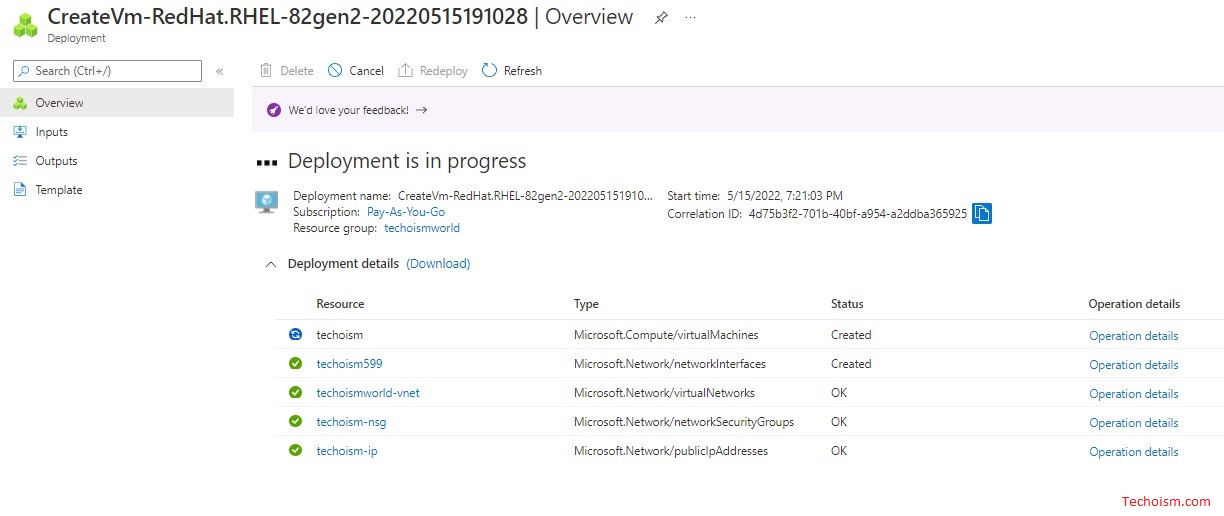Click the in-progress icon beside techoism
This screenshot has height=516, width=1224.
(295, 335)
